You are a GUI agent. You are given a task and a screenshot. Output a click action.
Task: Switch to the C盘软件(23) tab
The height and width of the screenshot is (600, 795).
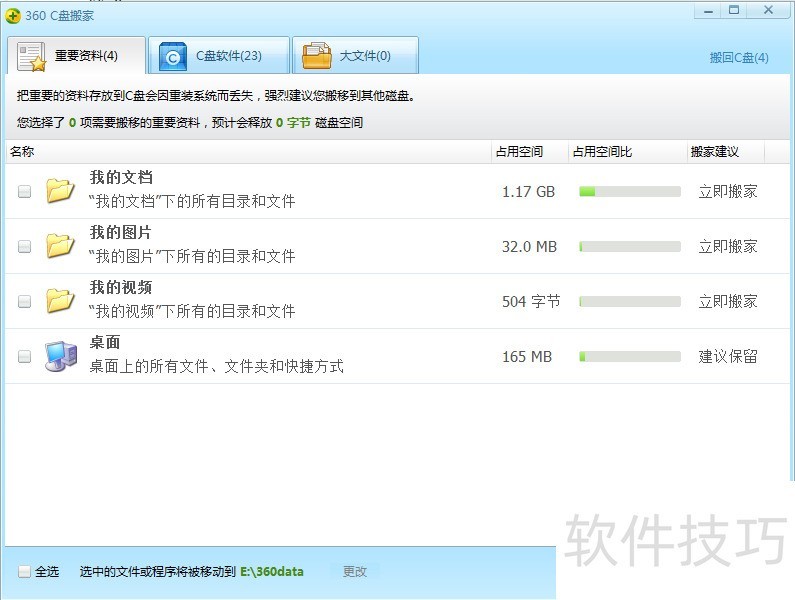coord(228,56)
